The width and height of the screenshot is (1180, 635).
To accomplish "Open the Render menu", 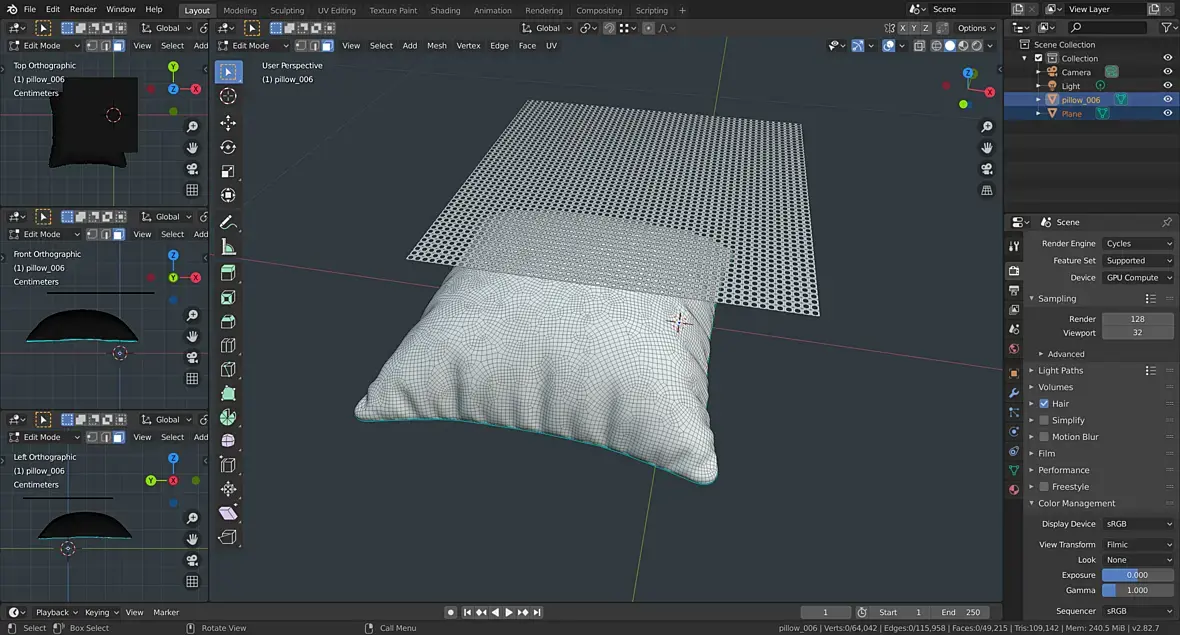I will (x=83, y=10).
